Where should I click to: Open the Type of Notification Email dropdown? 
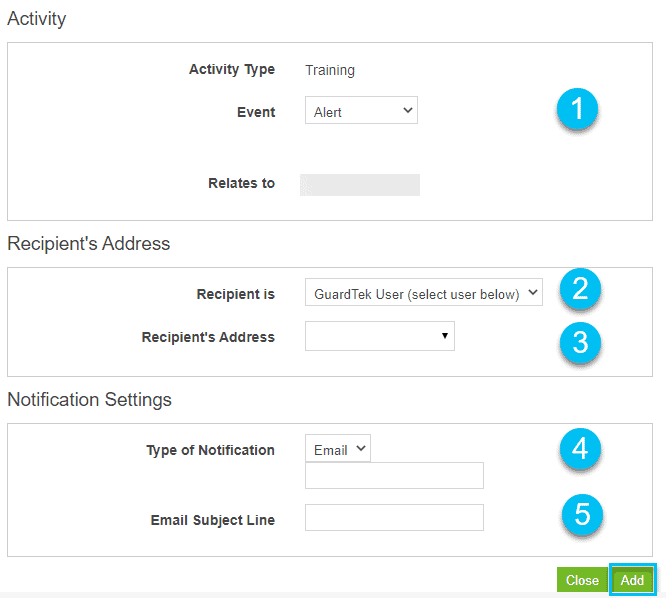coord(338,448)
